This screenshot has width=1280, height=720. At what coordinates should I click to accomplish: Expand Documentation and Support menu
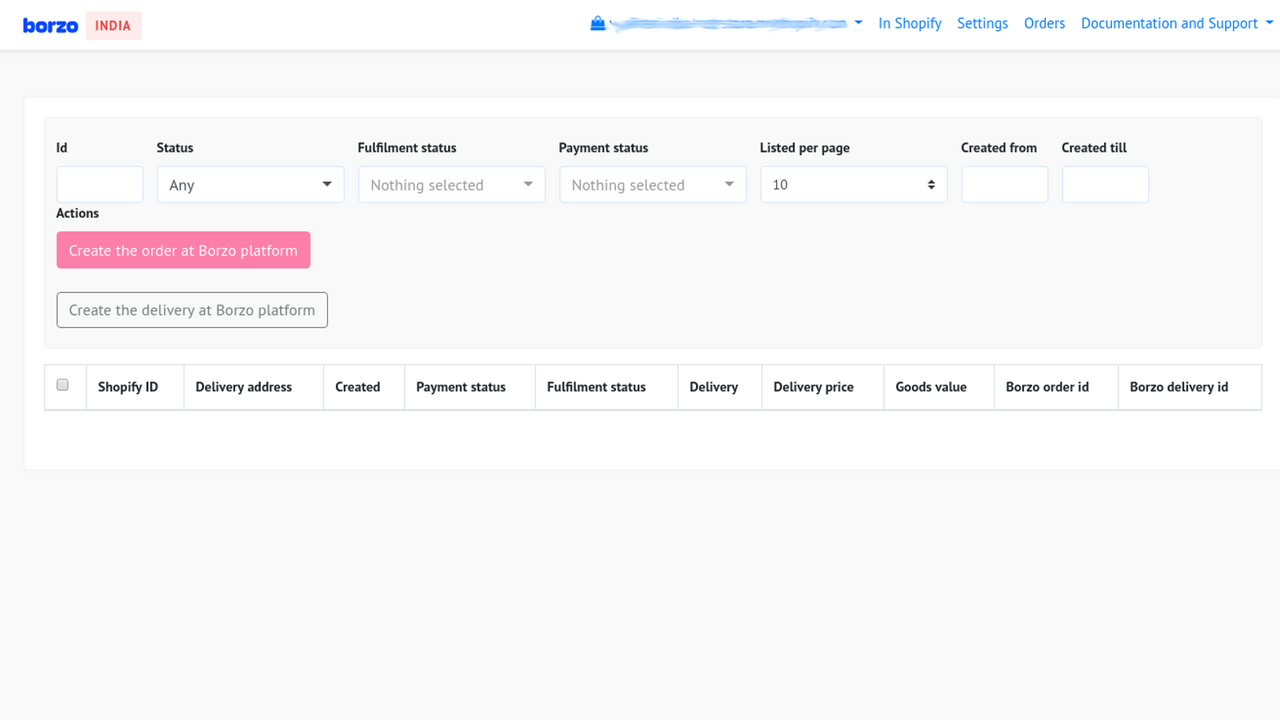point(1177,23)
